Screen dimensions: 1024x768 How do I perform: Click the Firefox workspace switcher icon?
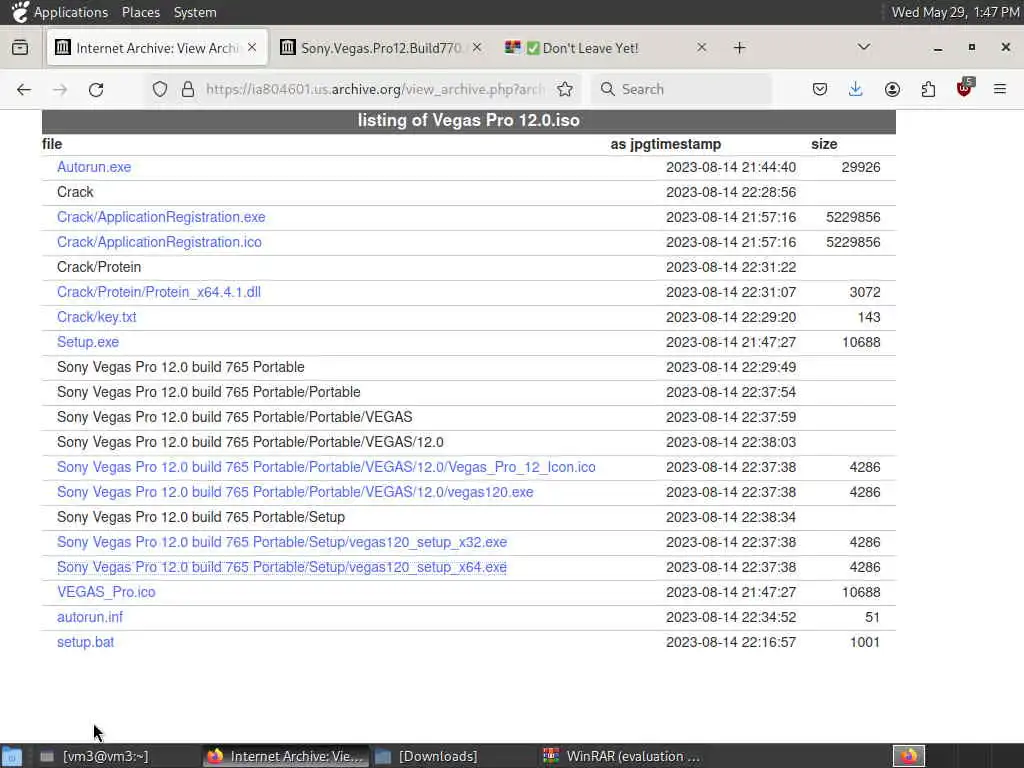click(x=908, y=756)
